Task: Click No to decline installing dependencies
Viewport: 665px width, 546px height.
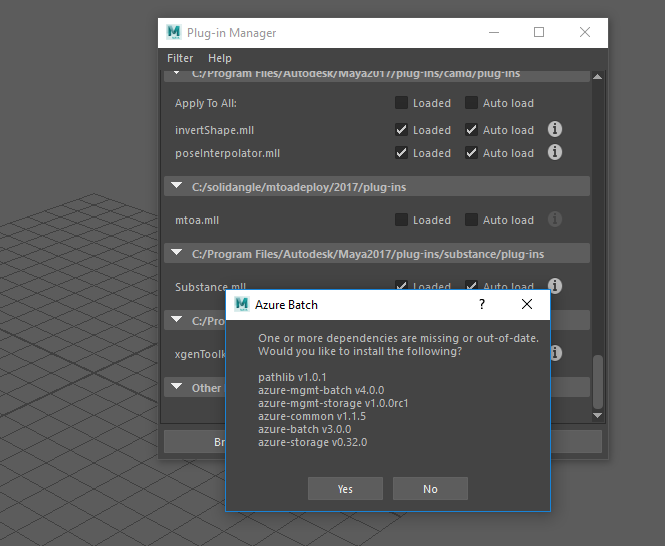Action: point(430,489)
